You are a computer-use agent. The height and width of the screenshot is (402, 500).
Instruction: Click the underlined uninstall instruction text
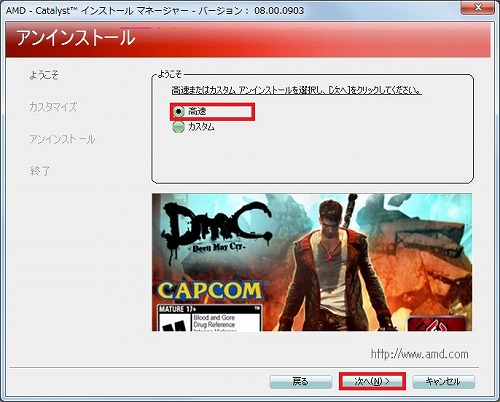(297, 90)
